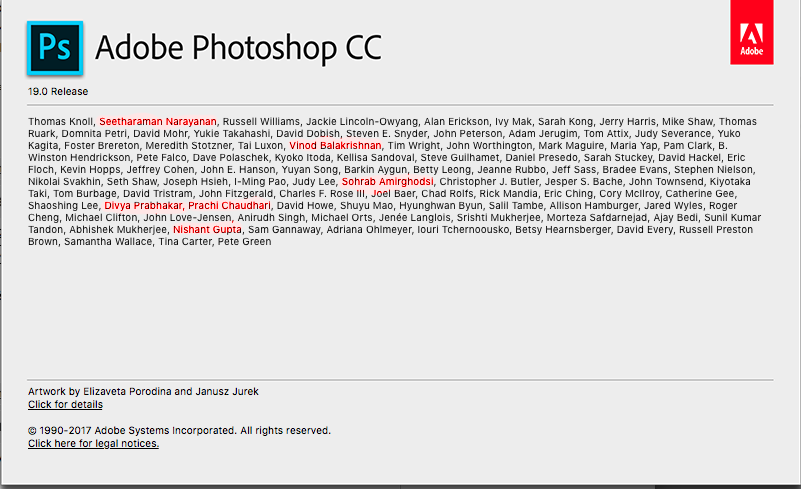Click red name 'Prachi Chaudhari'
Screen dimensions: 801x489
coord(229,205)
